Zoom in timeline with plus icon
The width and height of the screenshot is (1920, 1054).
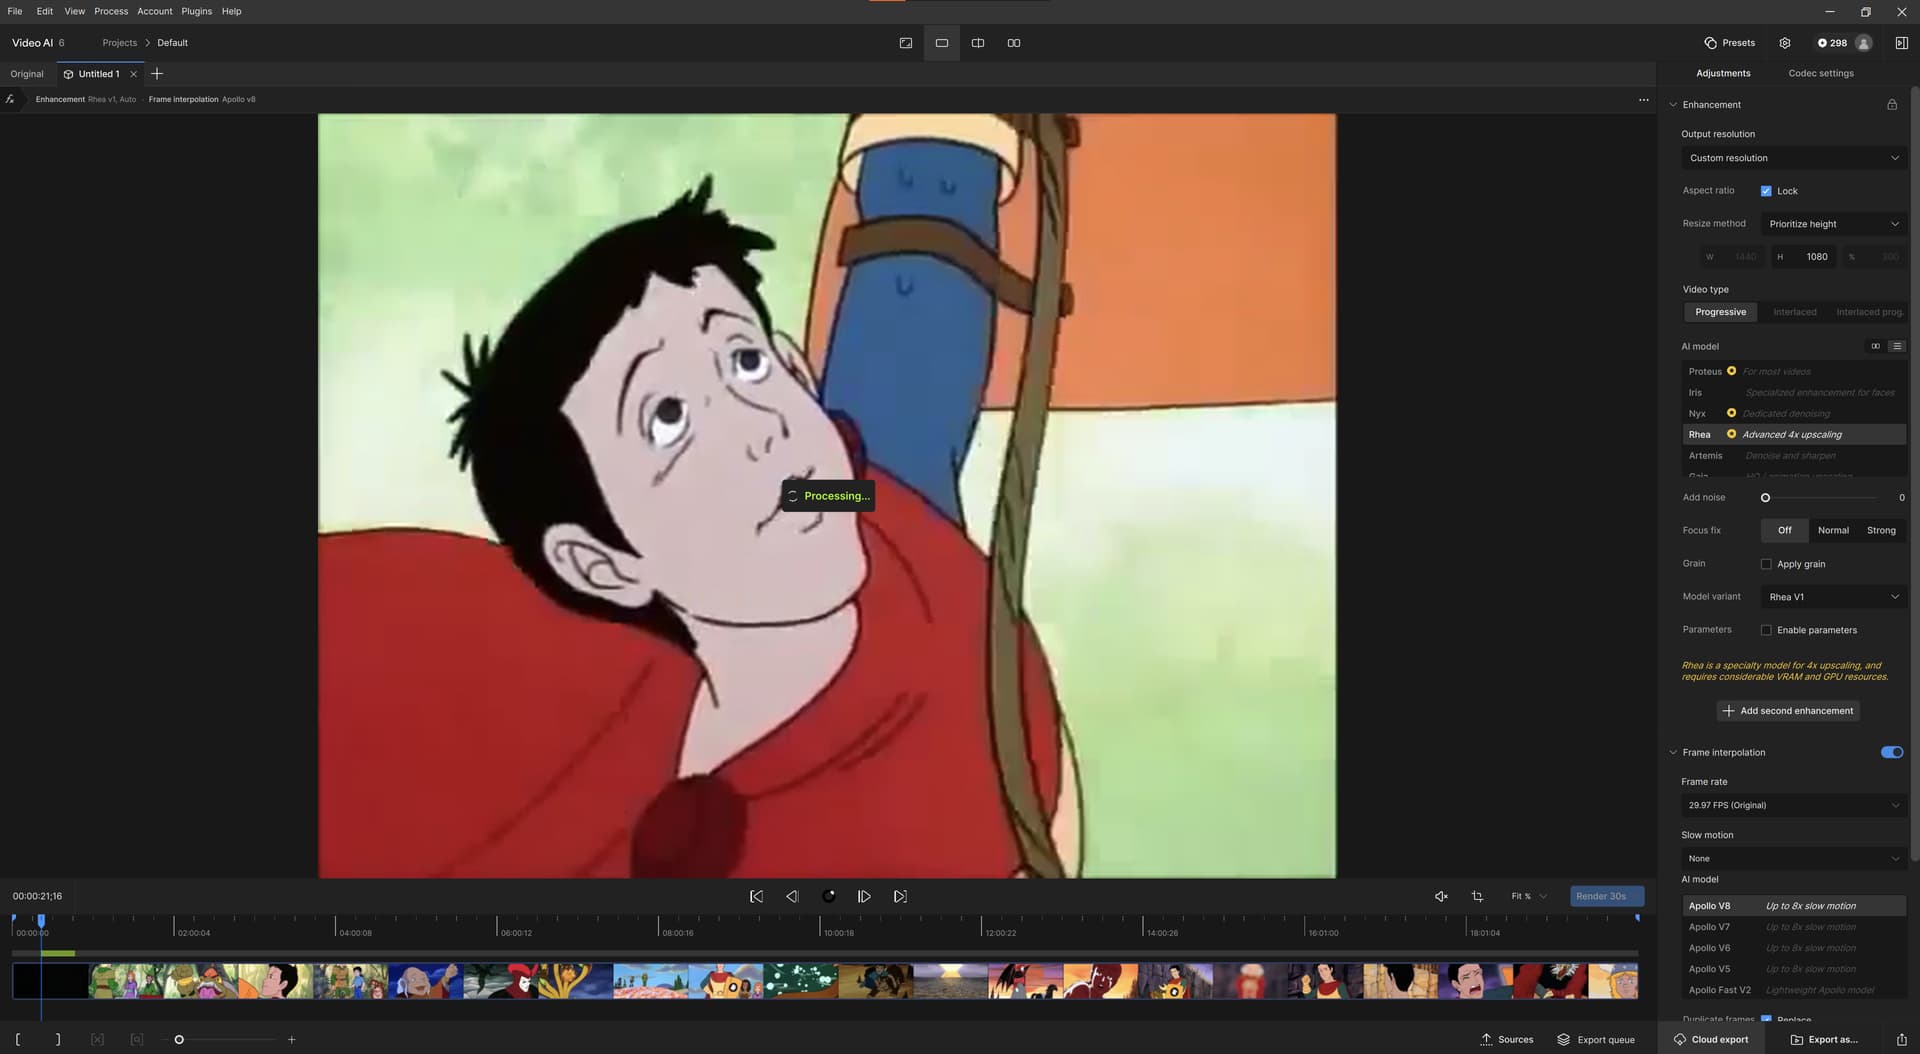click(292, 1040)
